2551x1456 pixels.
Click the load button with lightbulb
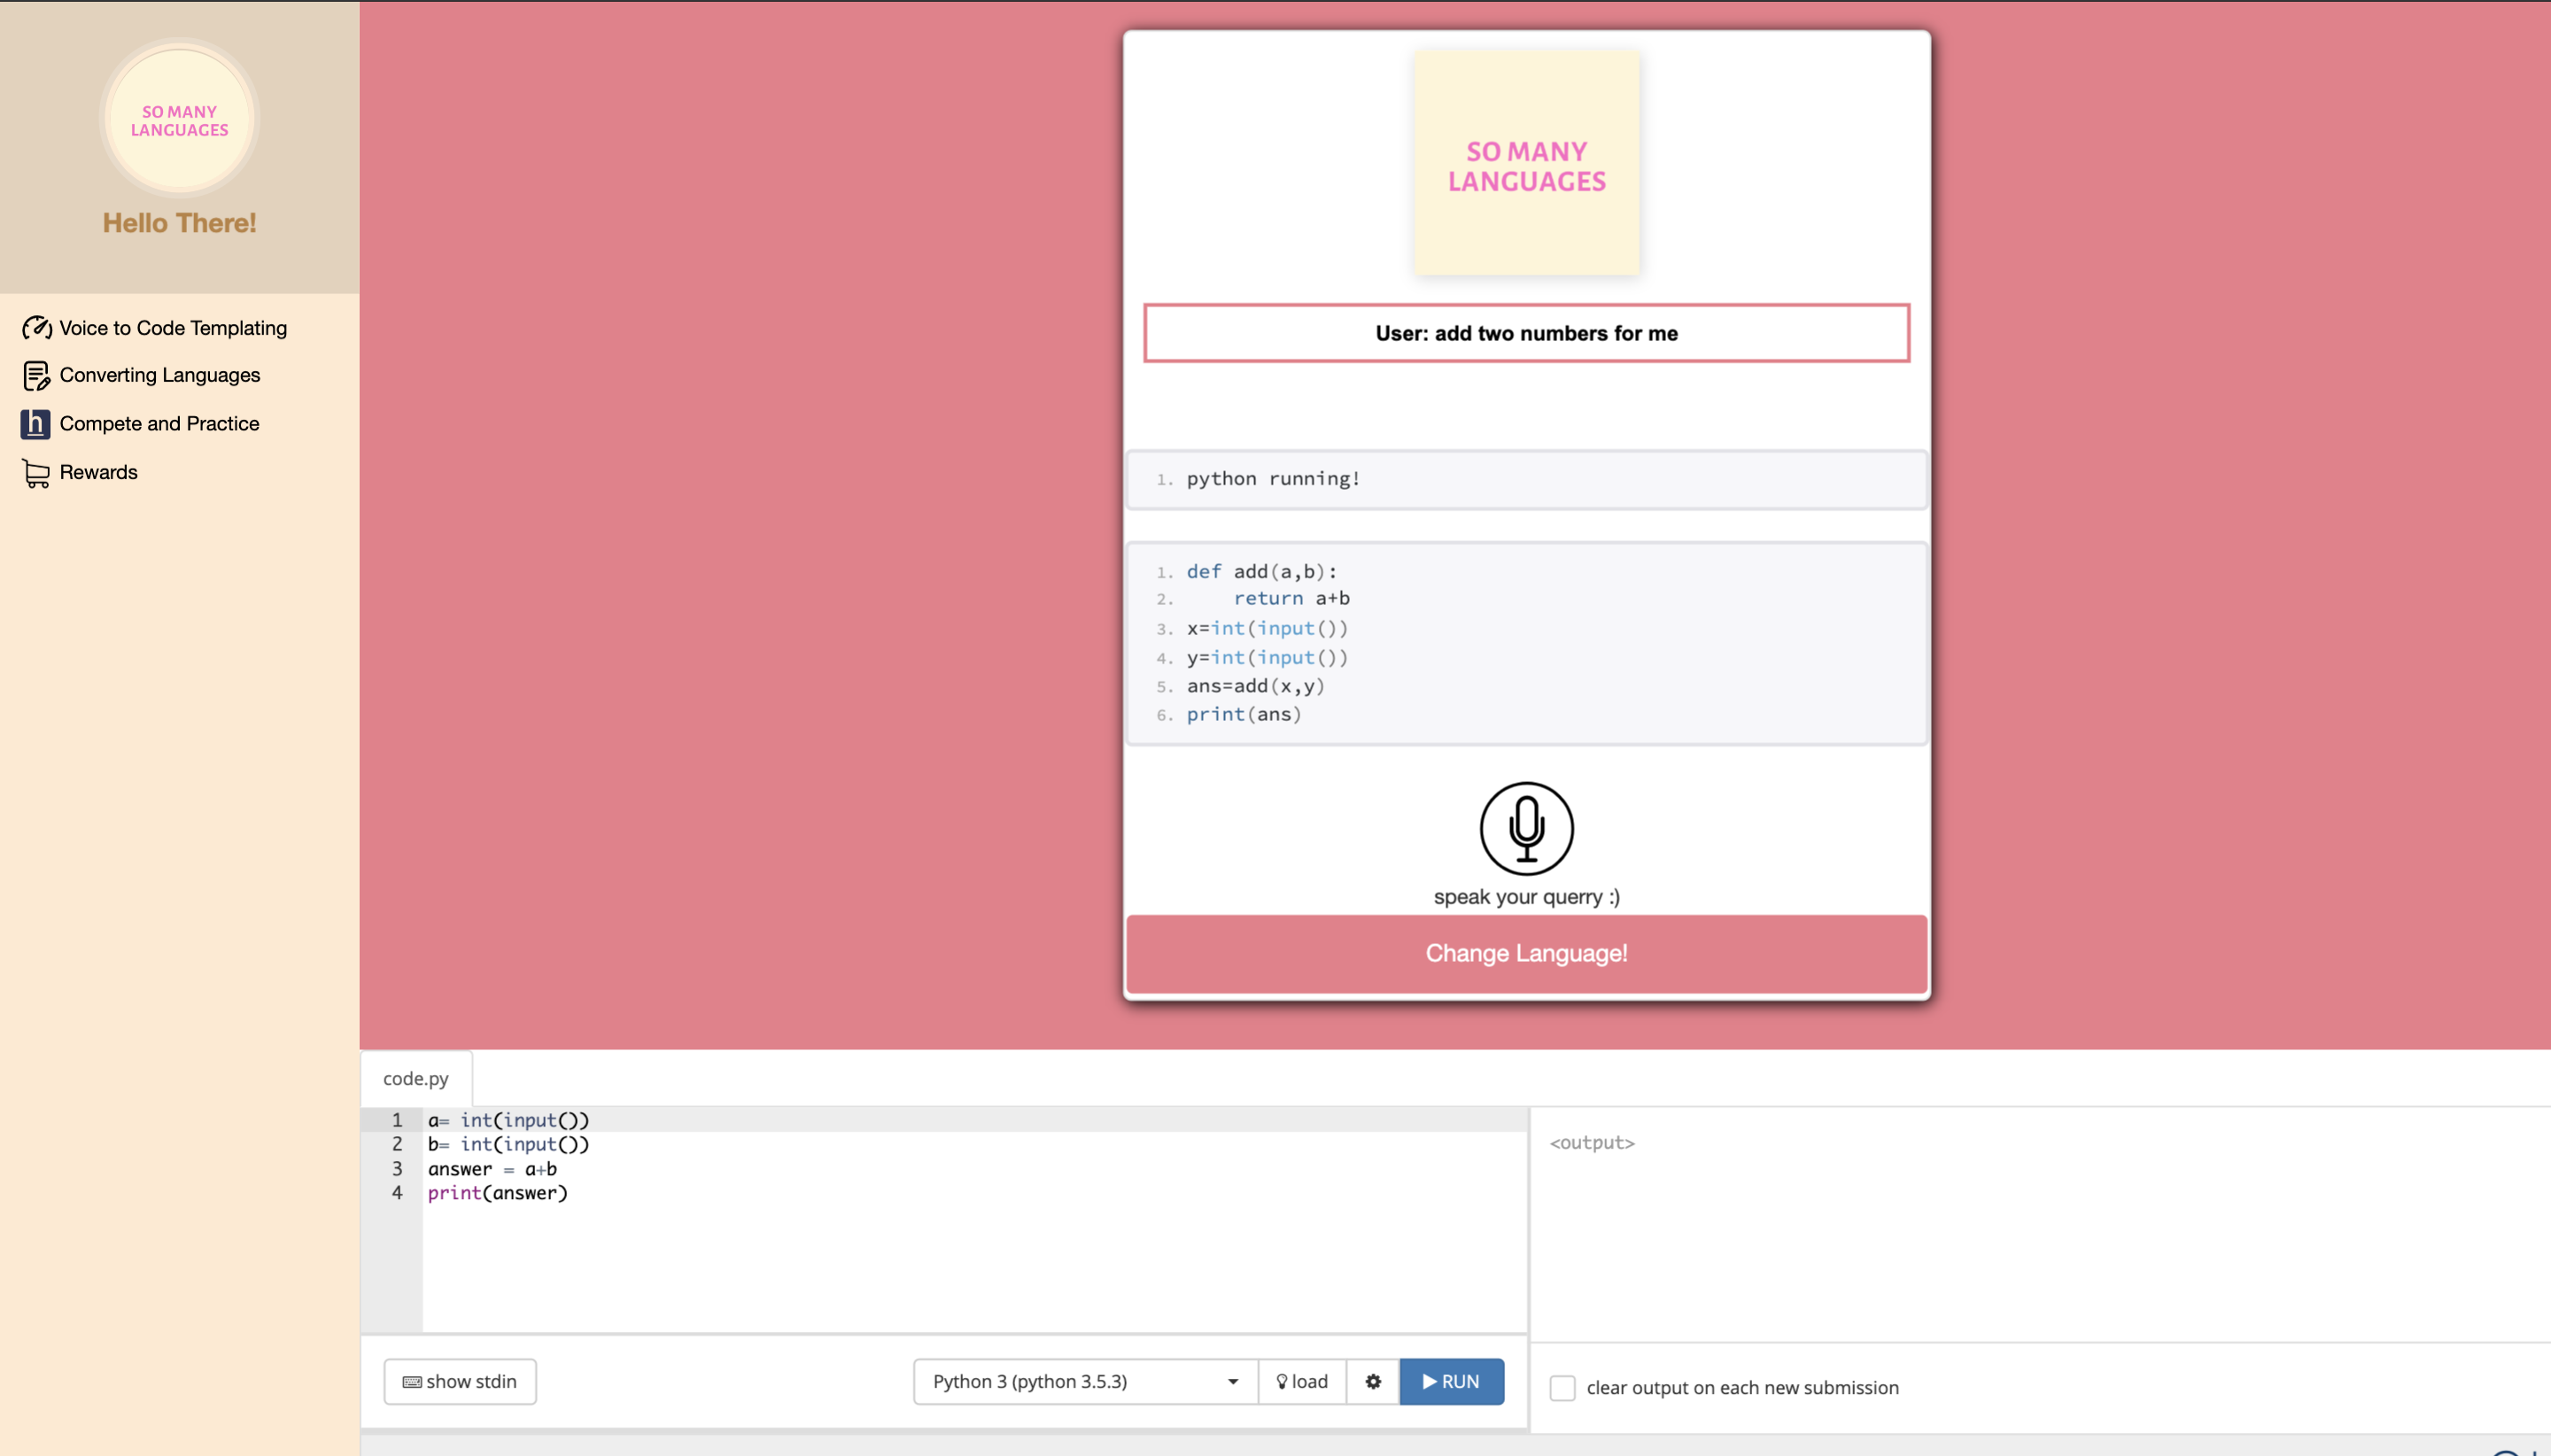[1302, 1381]
